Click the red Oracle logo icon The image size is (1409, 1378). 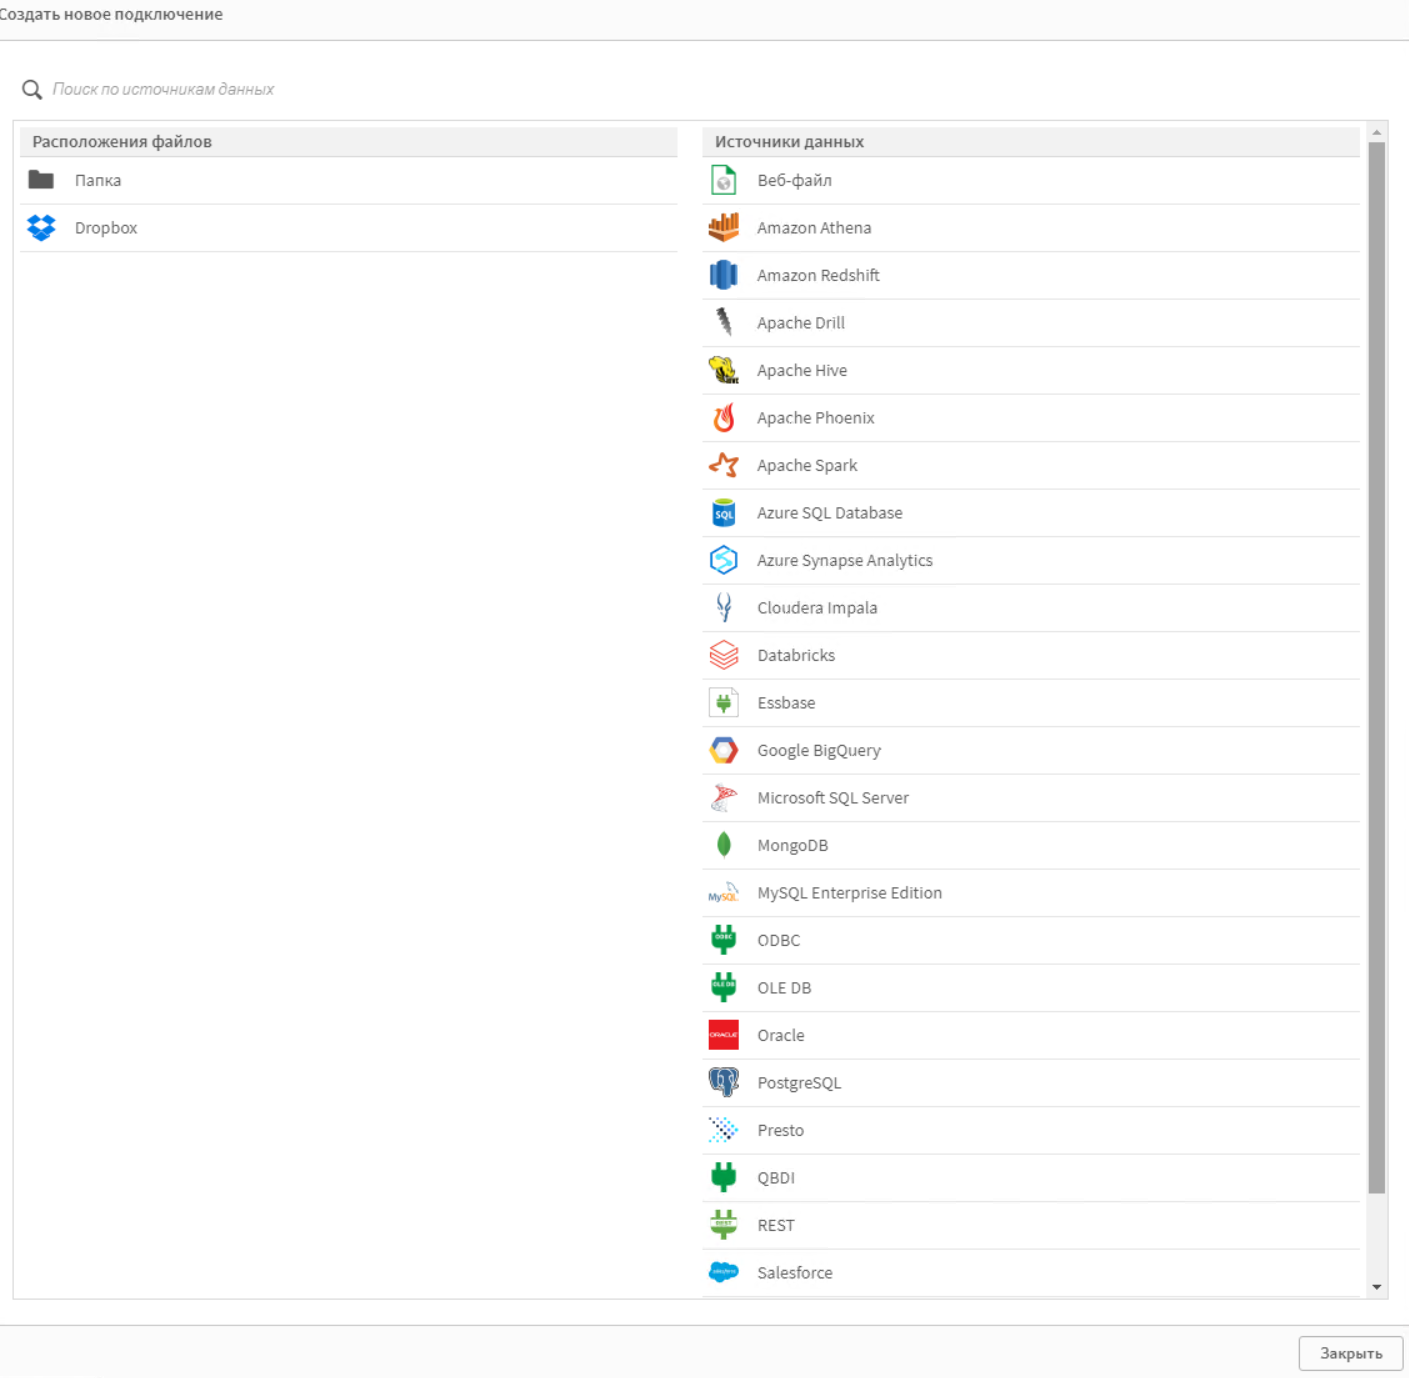pyautogui.click(x=723, y=1035)
